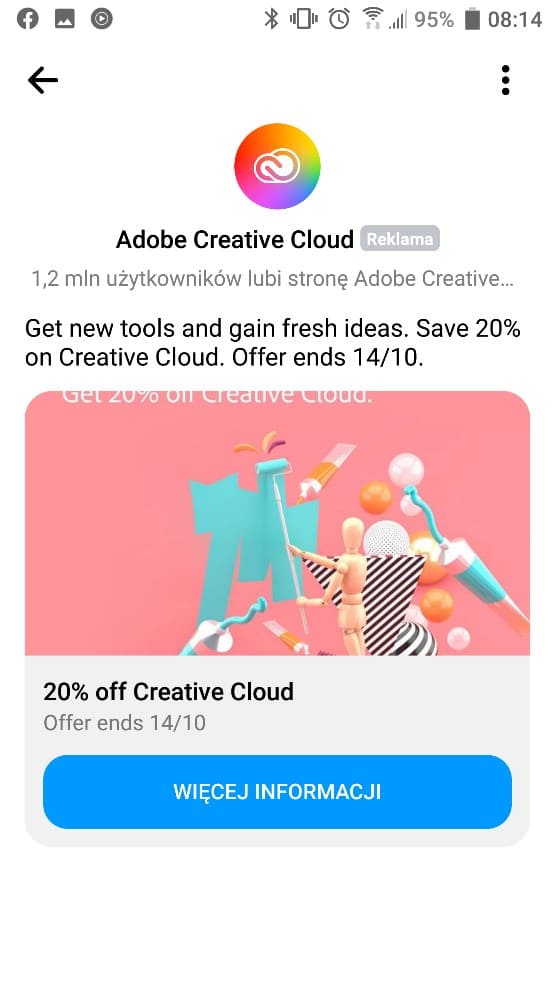
Task: Tap the 1,2 mln użytkowników likes text
Action: pos(273,279)
